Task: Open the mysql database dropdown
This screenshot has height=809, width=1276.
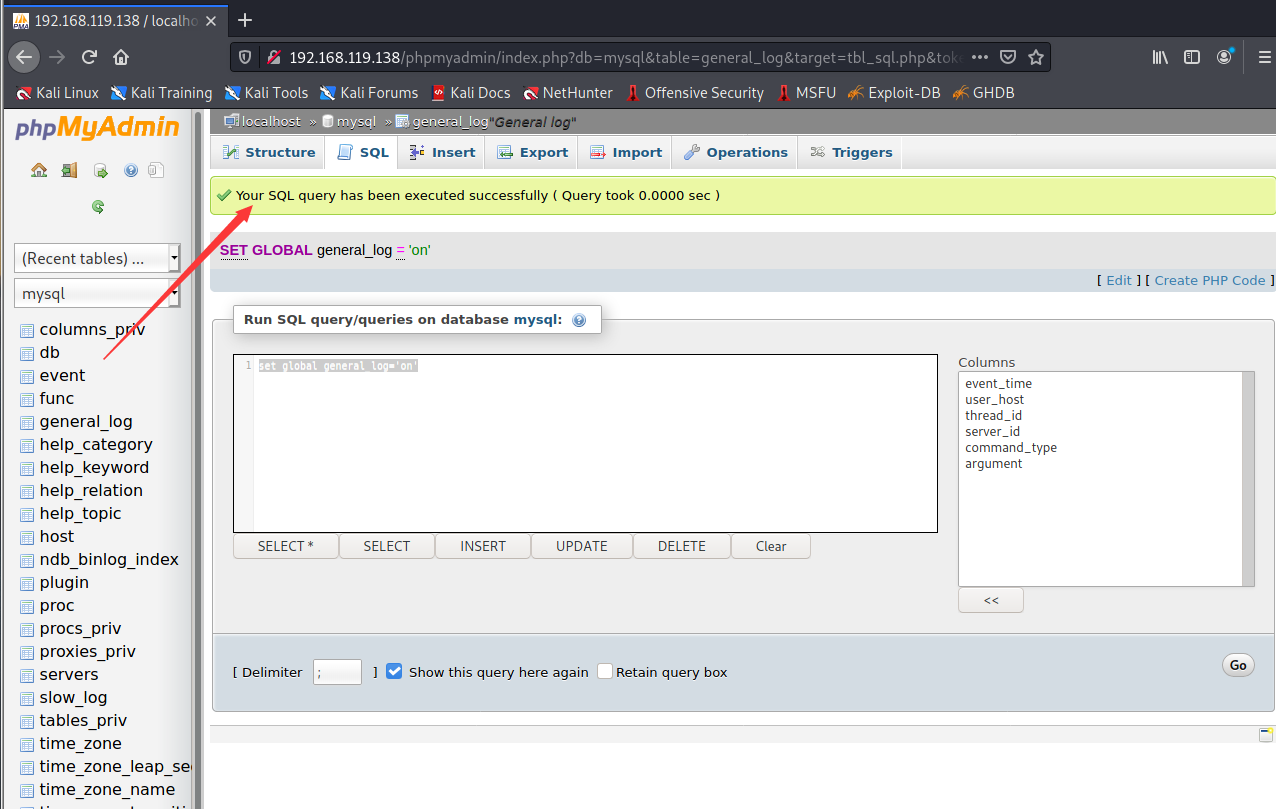Action: tap(97, 294)
